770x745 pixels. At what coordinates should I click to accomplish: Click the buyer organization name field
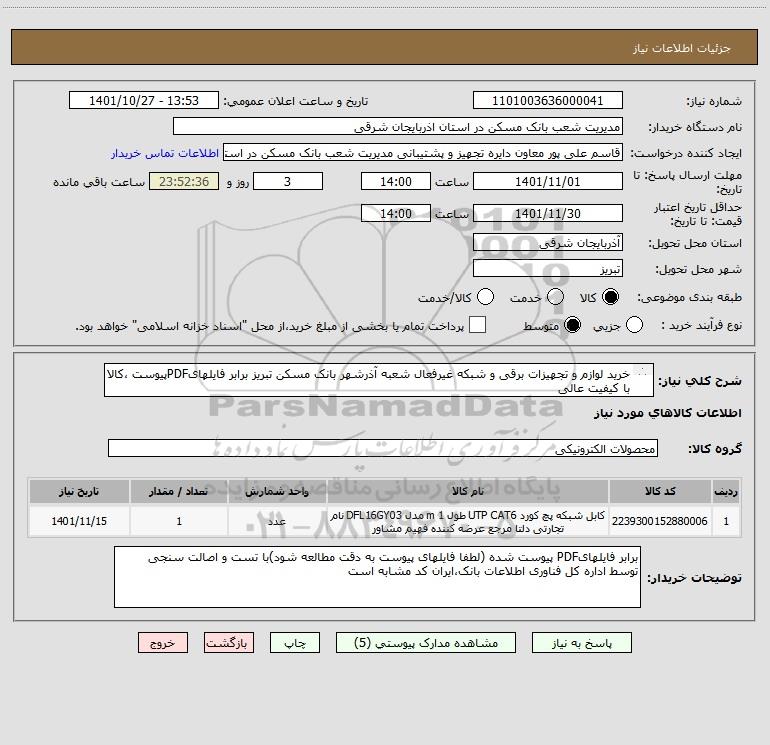coord(398,127)
